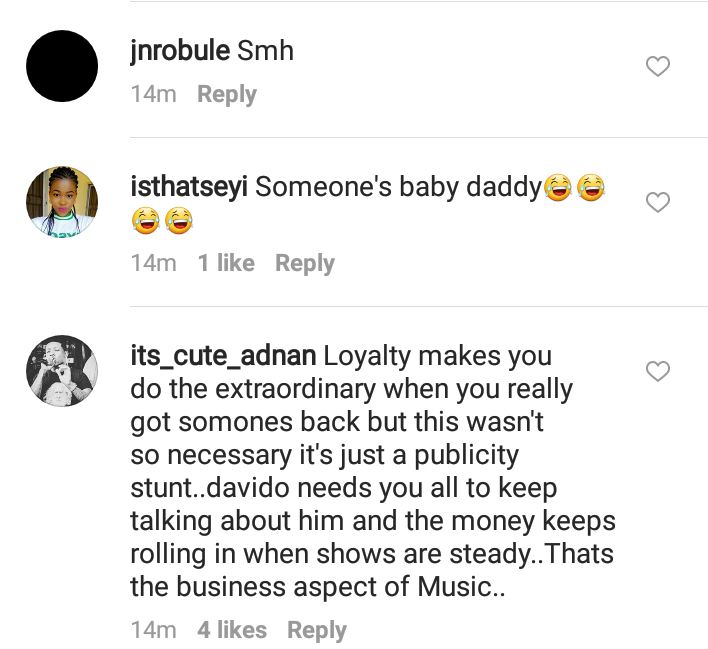The image size is (708, 649).
Task: Open its_cute_adnan's grayscale avatar
Action: tap(62, 371)
